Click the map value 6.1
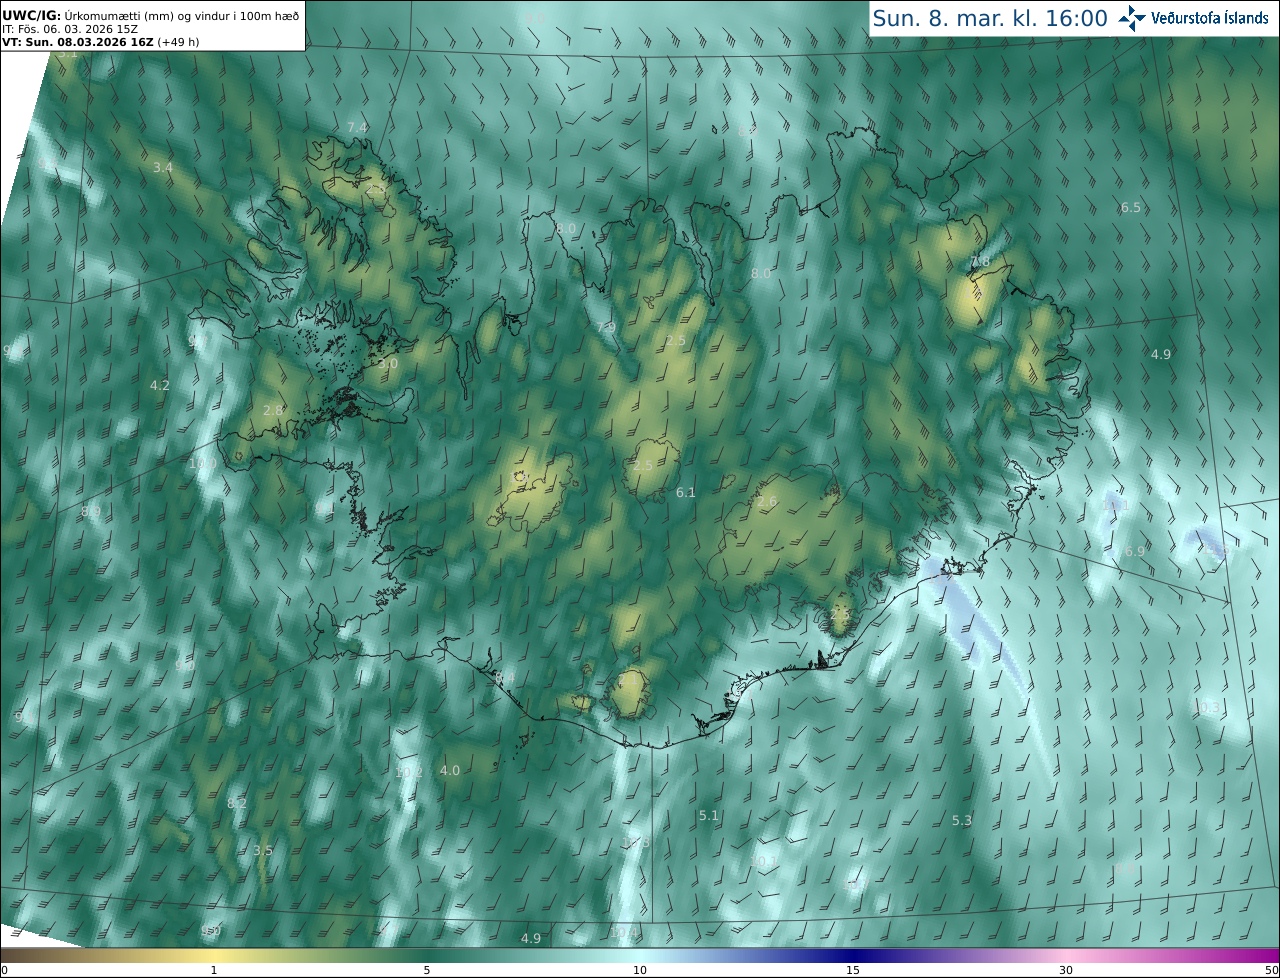The height and width of the screenshot is (978, 1280). [x=686, y=493]
